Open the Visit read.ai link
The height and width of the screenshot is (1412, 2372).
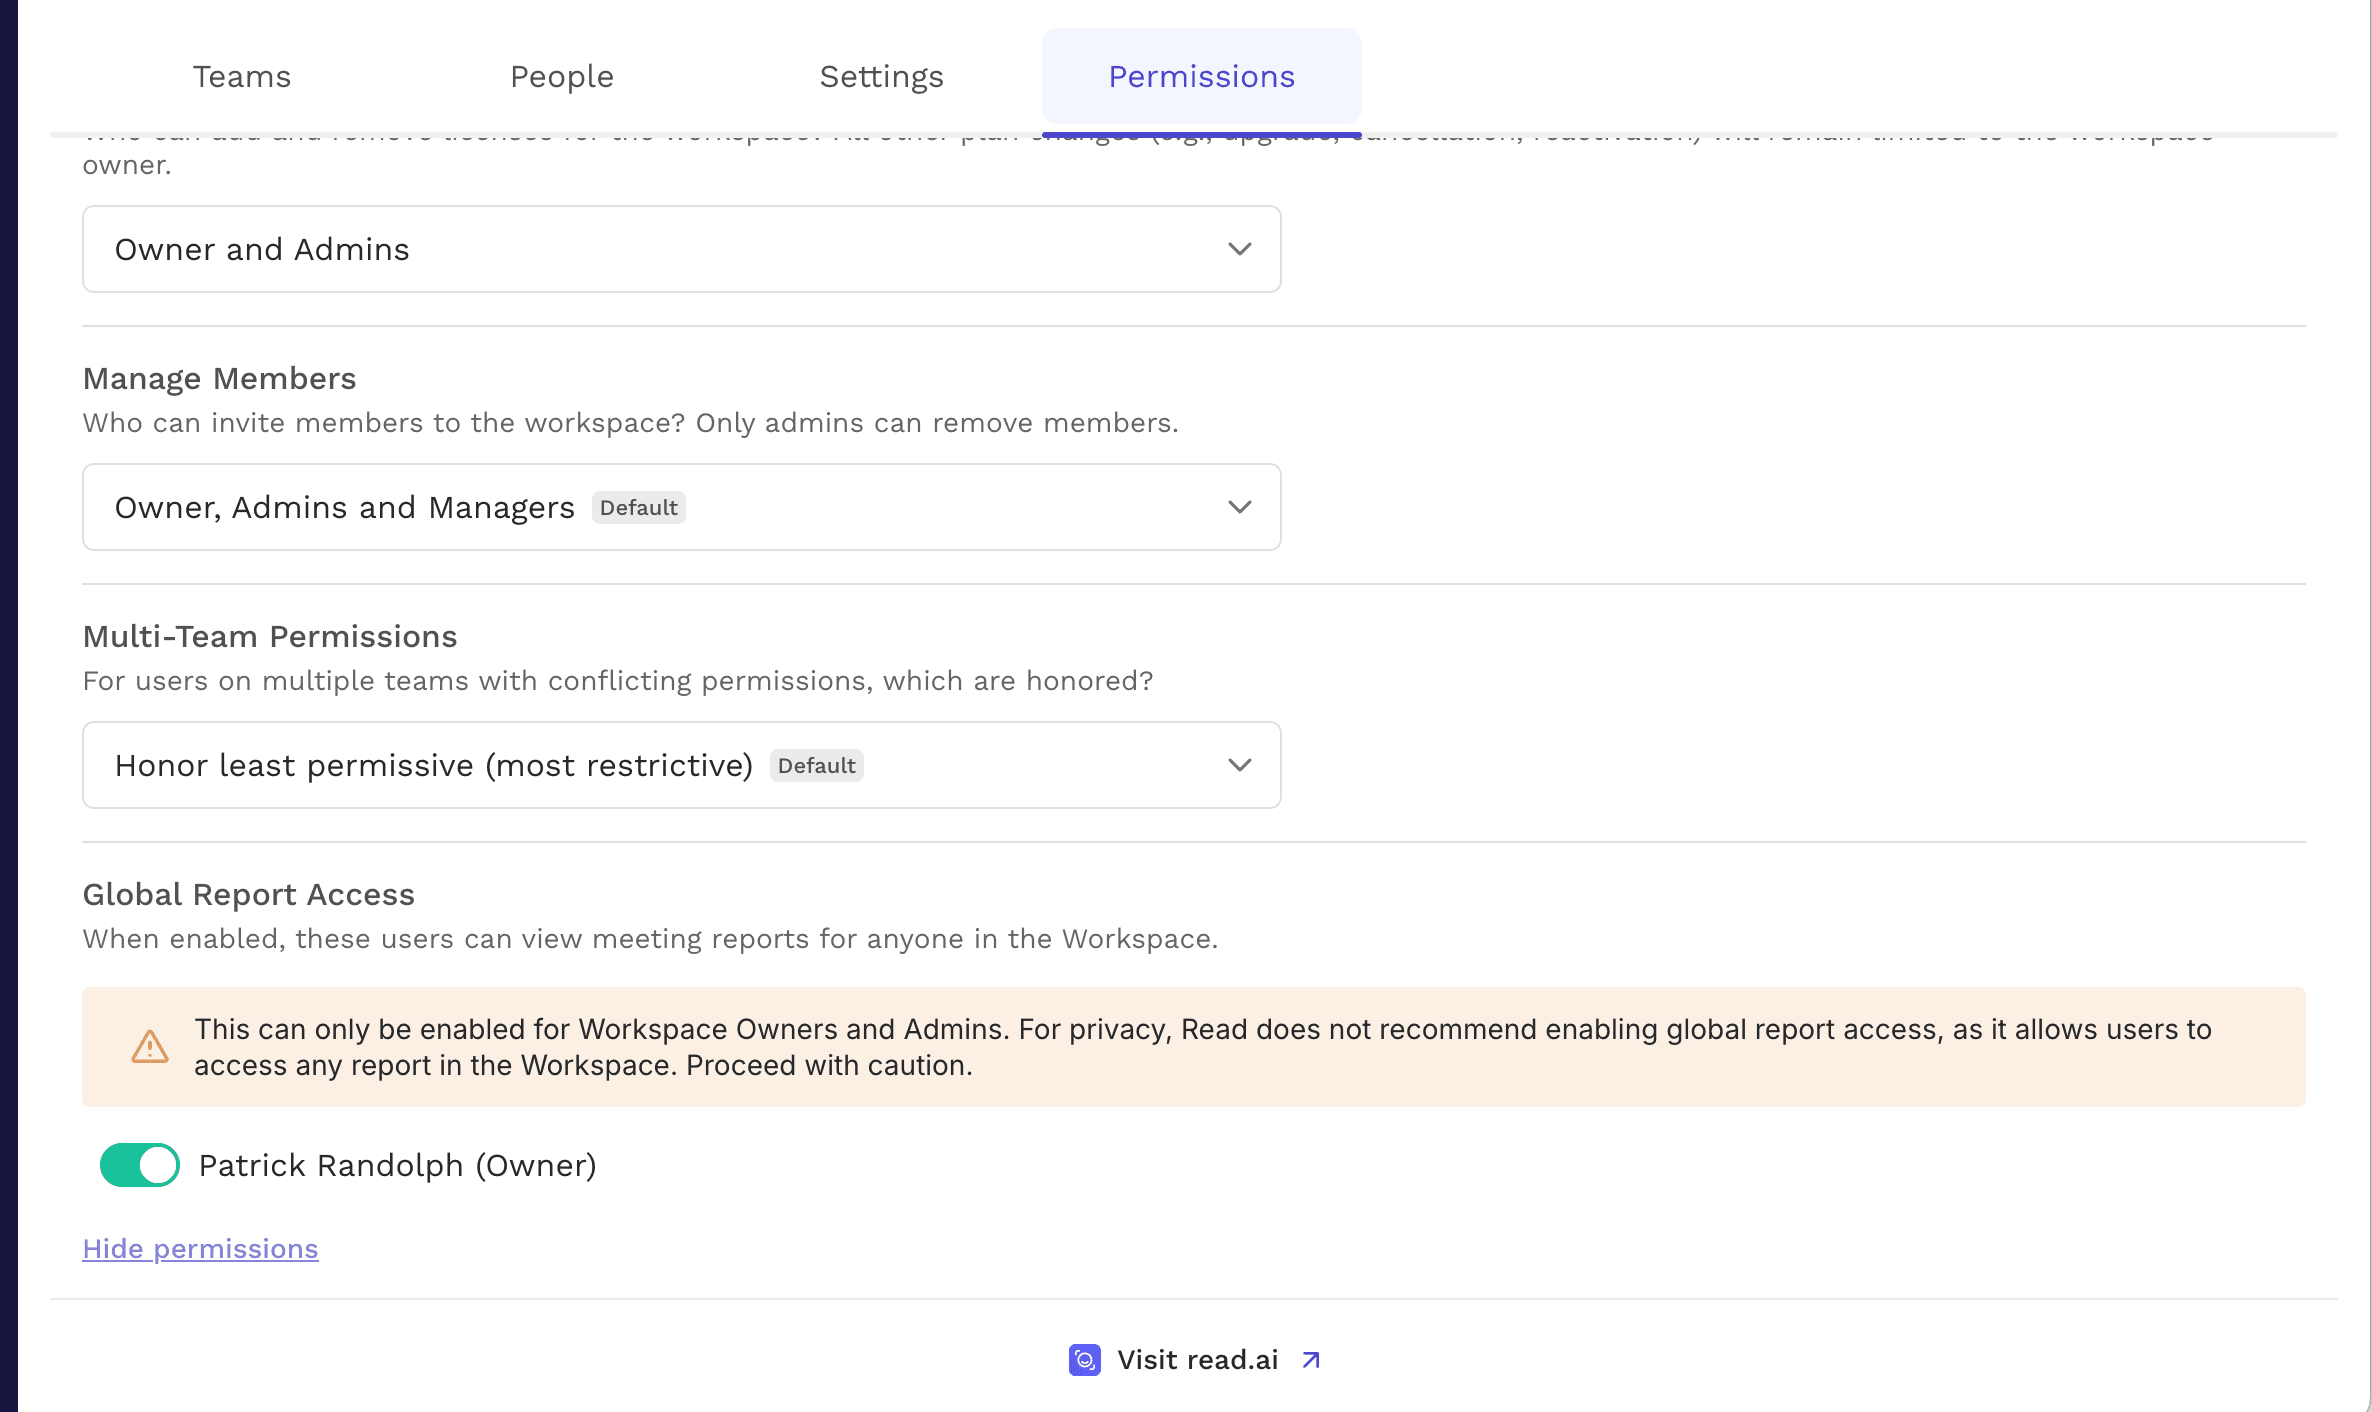(x=1196, y=1360)
